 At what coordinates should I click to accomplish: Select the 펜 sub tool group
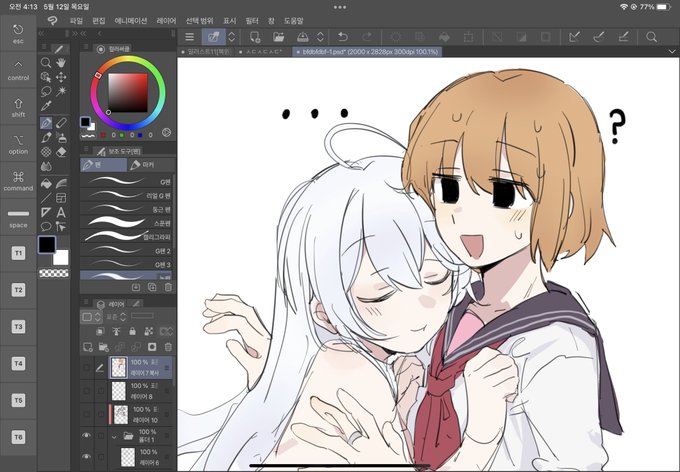click(103, 165)
